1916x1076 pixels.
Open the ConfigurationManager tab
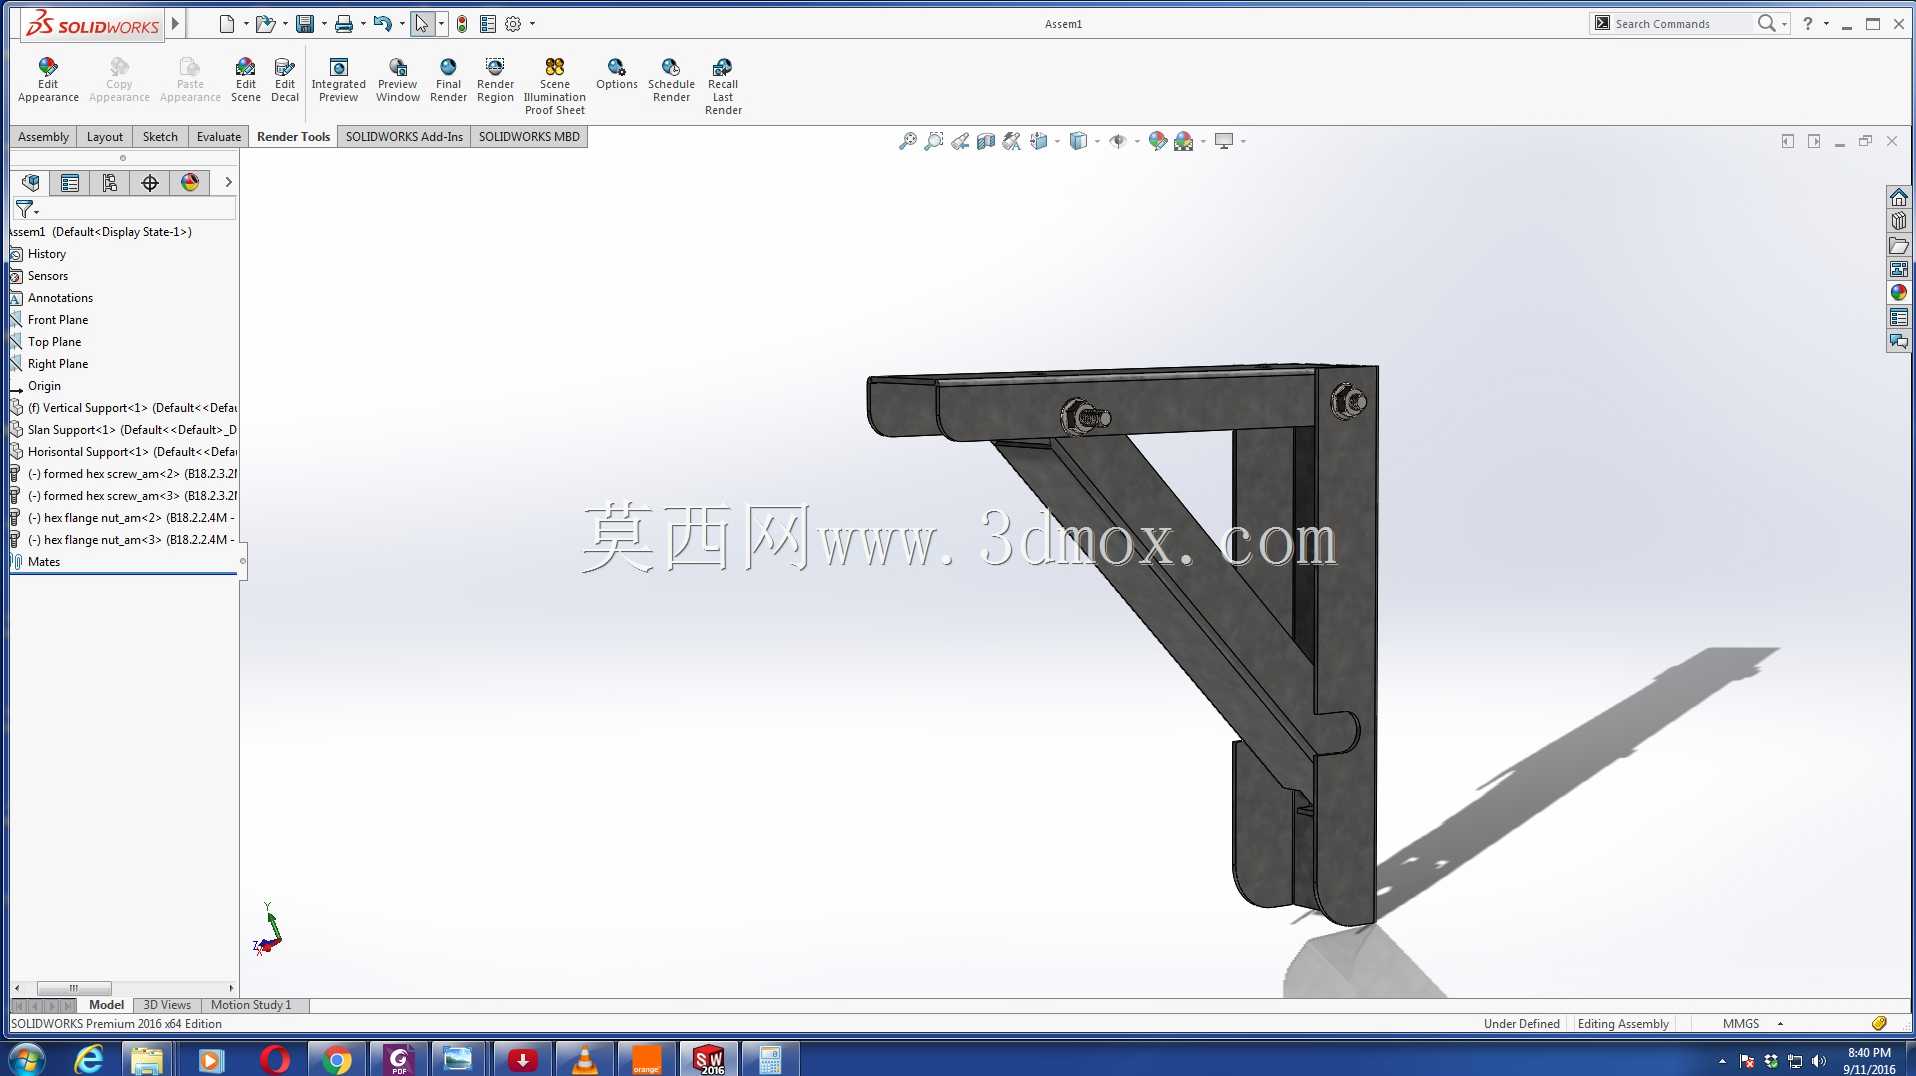tap(110, 182)
